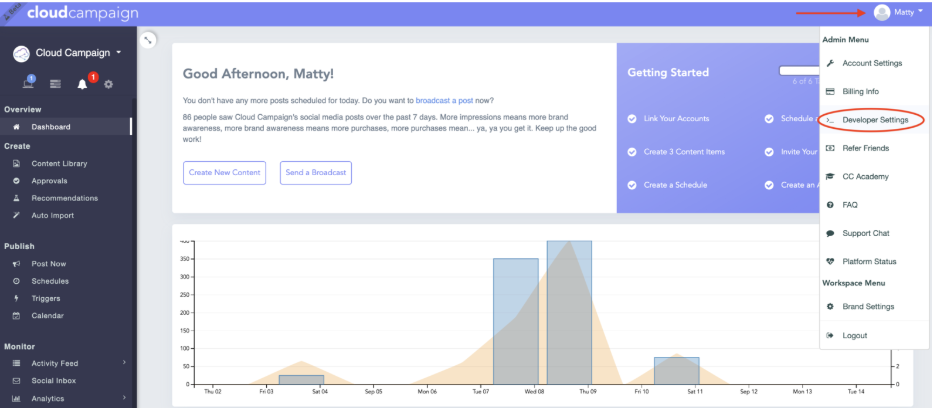932x408 pixels.
Task: Click the Brand Settings gear icon
Action: [x=830, y=307]
